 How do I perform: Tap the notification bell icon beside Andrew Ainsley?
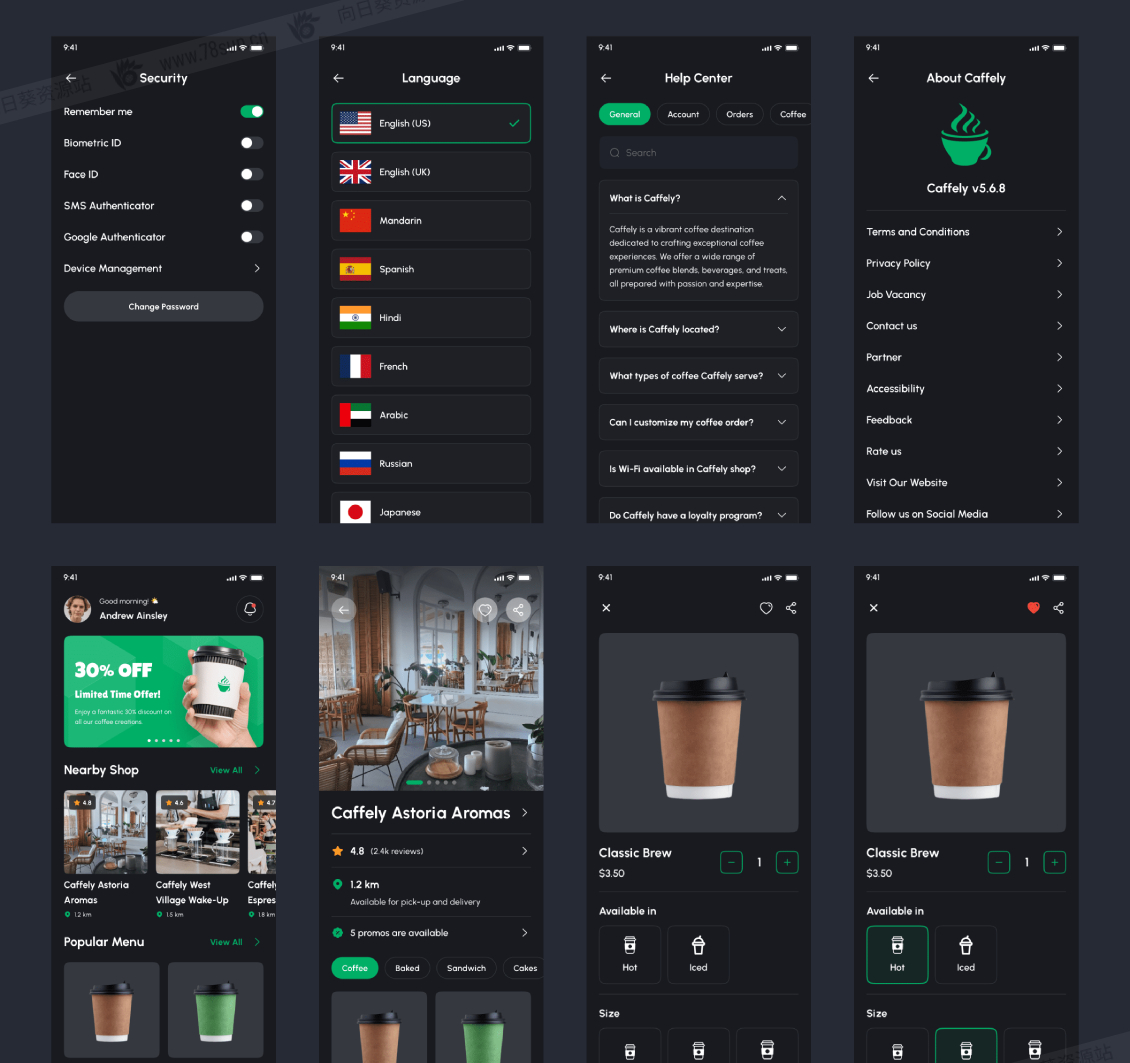tap(250, 608)
